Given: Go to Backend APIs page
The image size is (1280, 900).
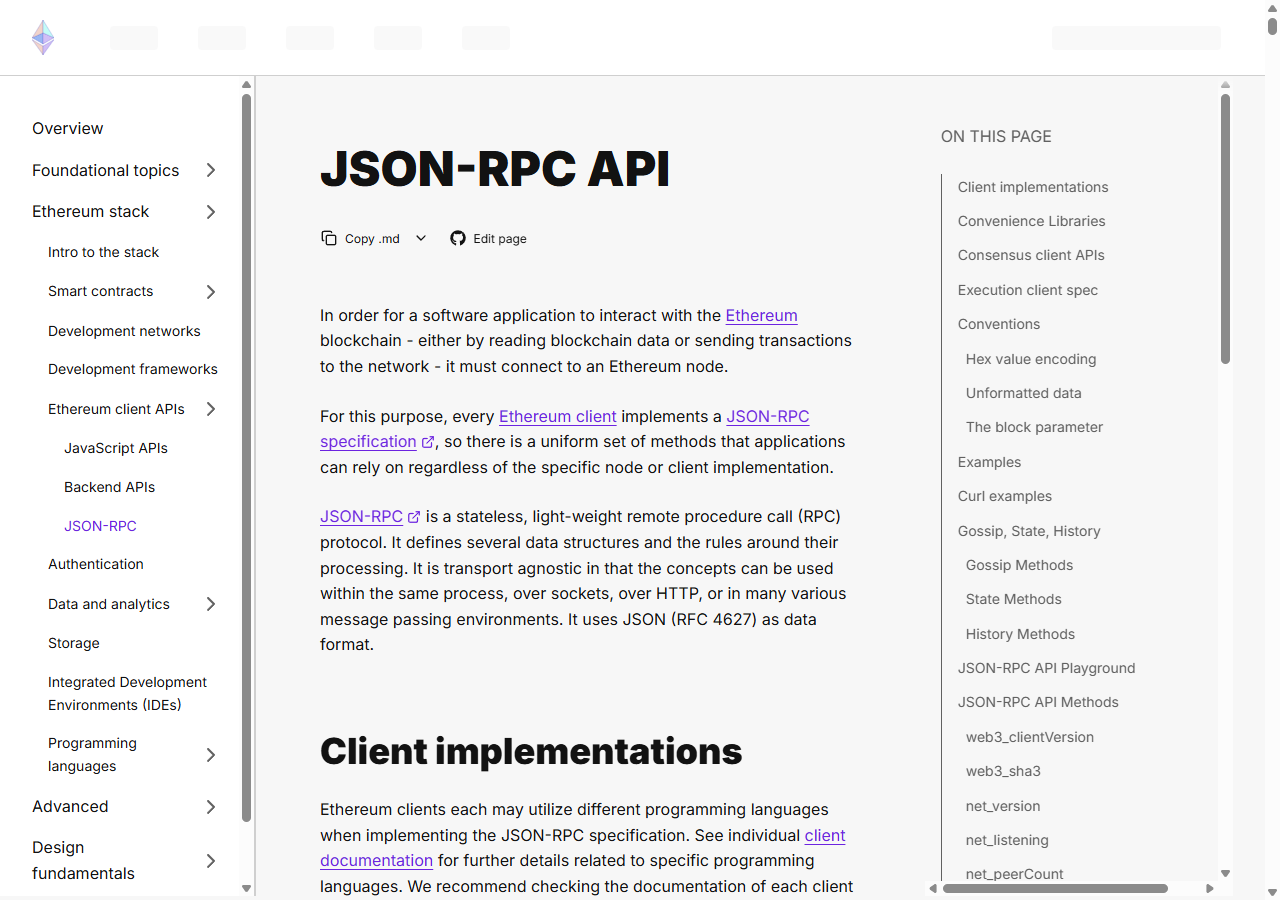Looking at the screenshot, I should point(110,487).
